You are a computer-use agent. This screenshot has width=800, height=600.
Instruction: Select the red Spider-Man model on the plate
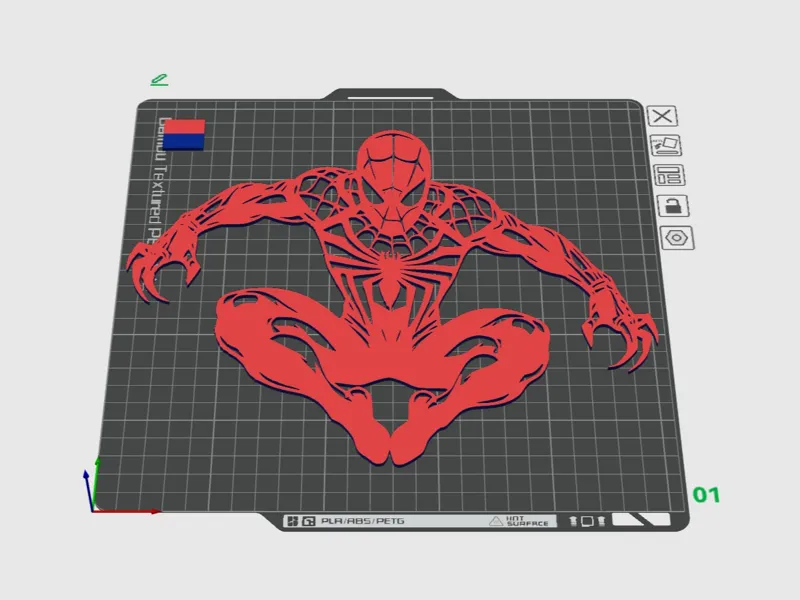[x=391, y=298]
